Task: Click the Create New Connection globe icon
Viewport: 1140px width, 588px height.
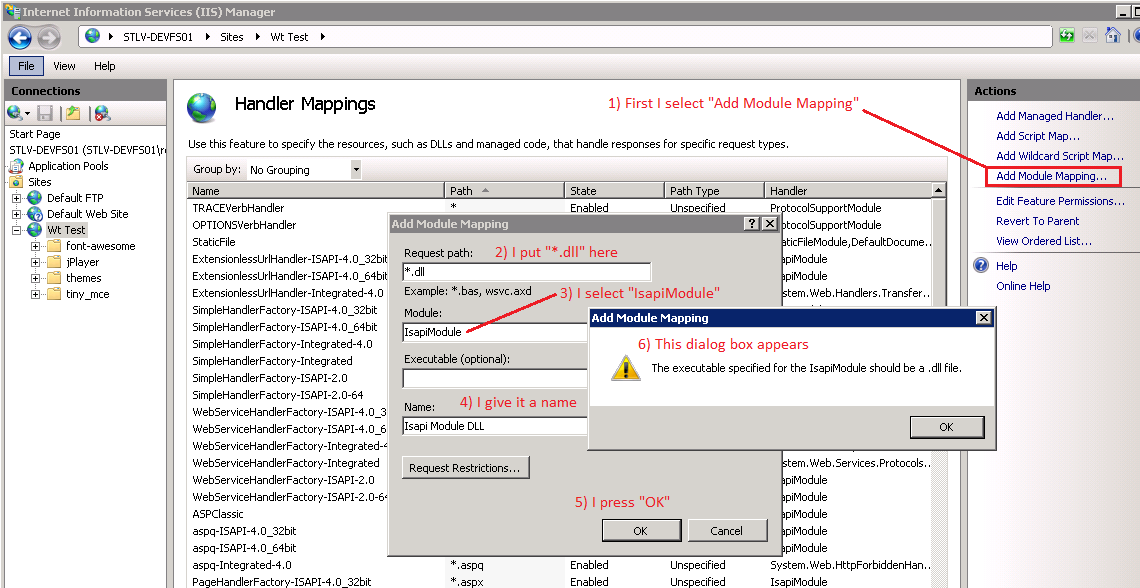Action: [x=16, y=114]
